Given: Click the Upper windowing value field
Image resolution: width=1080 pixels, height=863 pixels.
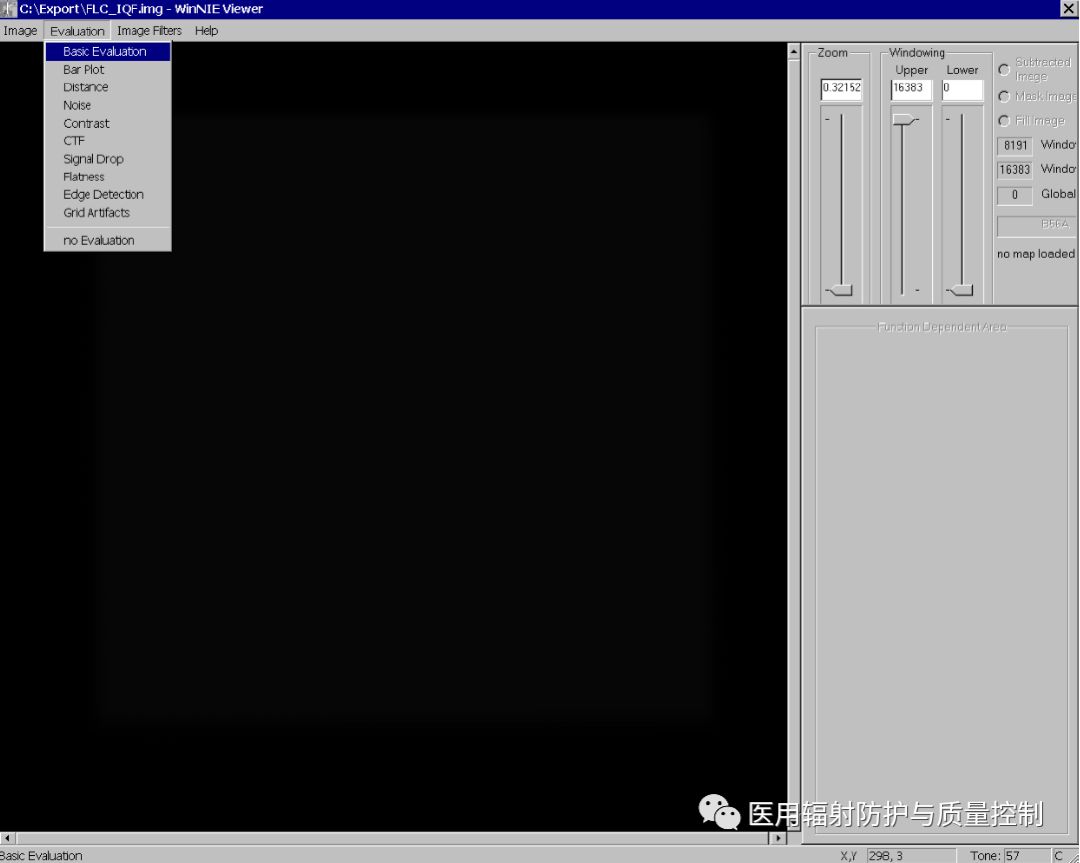Looking at the screenshot, I should click(x=911, y=89).
